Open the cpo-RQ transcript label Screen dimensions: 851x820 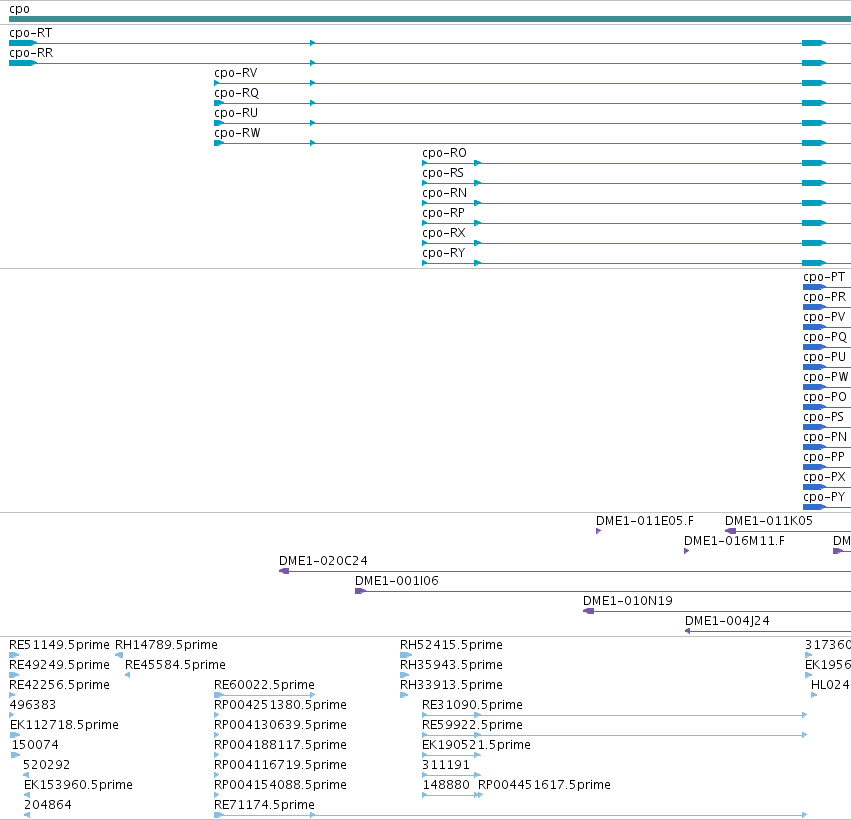click(x=237, y=93)
